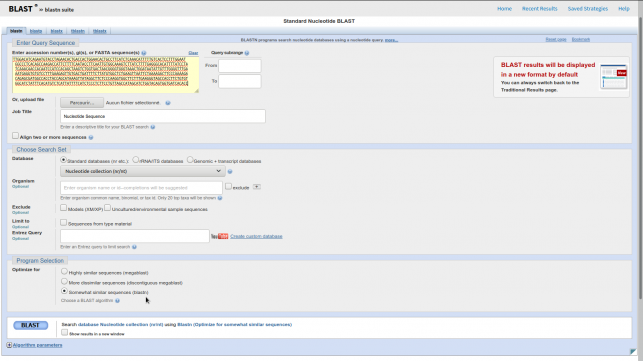Viewport: 643px width, 361px height.
Task: Click the Query subrange From field
Action: point(239,66)
